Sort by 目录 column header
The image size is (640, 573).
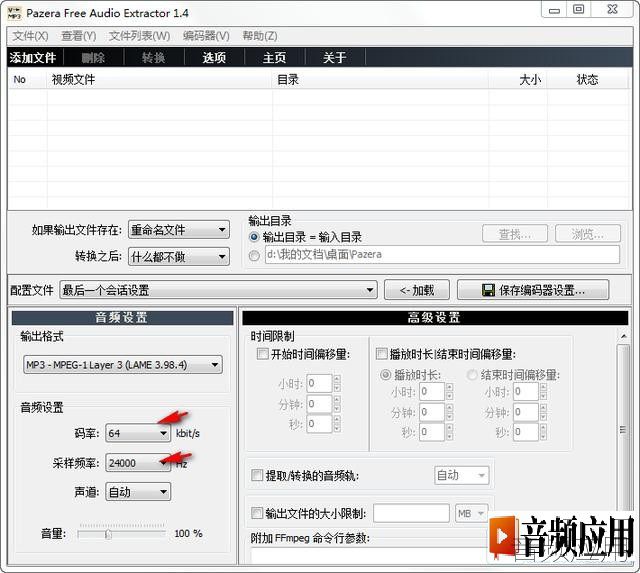(380, 80)
